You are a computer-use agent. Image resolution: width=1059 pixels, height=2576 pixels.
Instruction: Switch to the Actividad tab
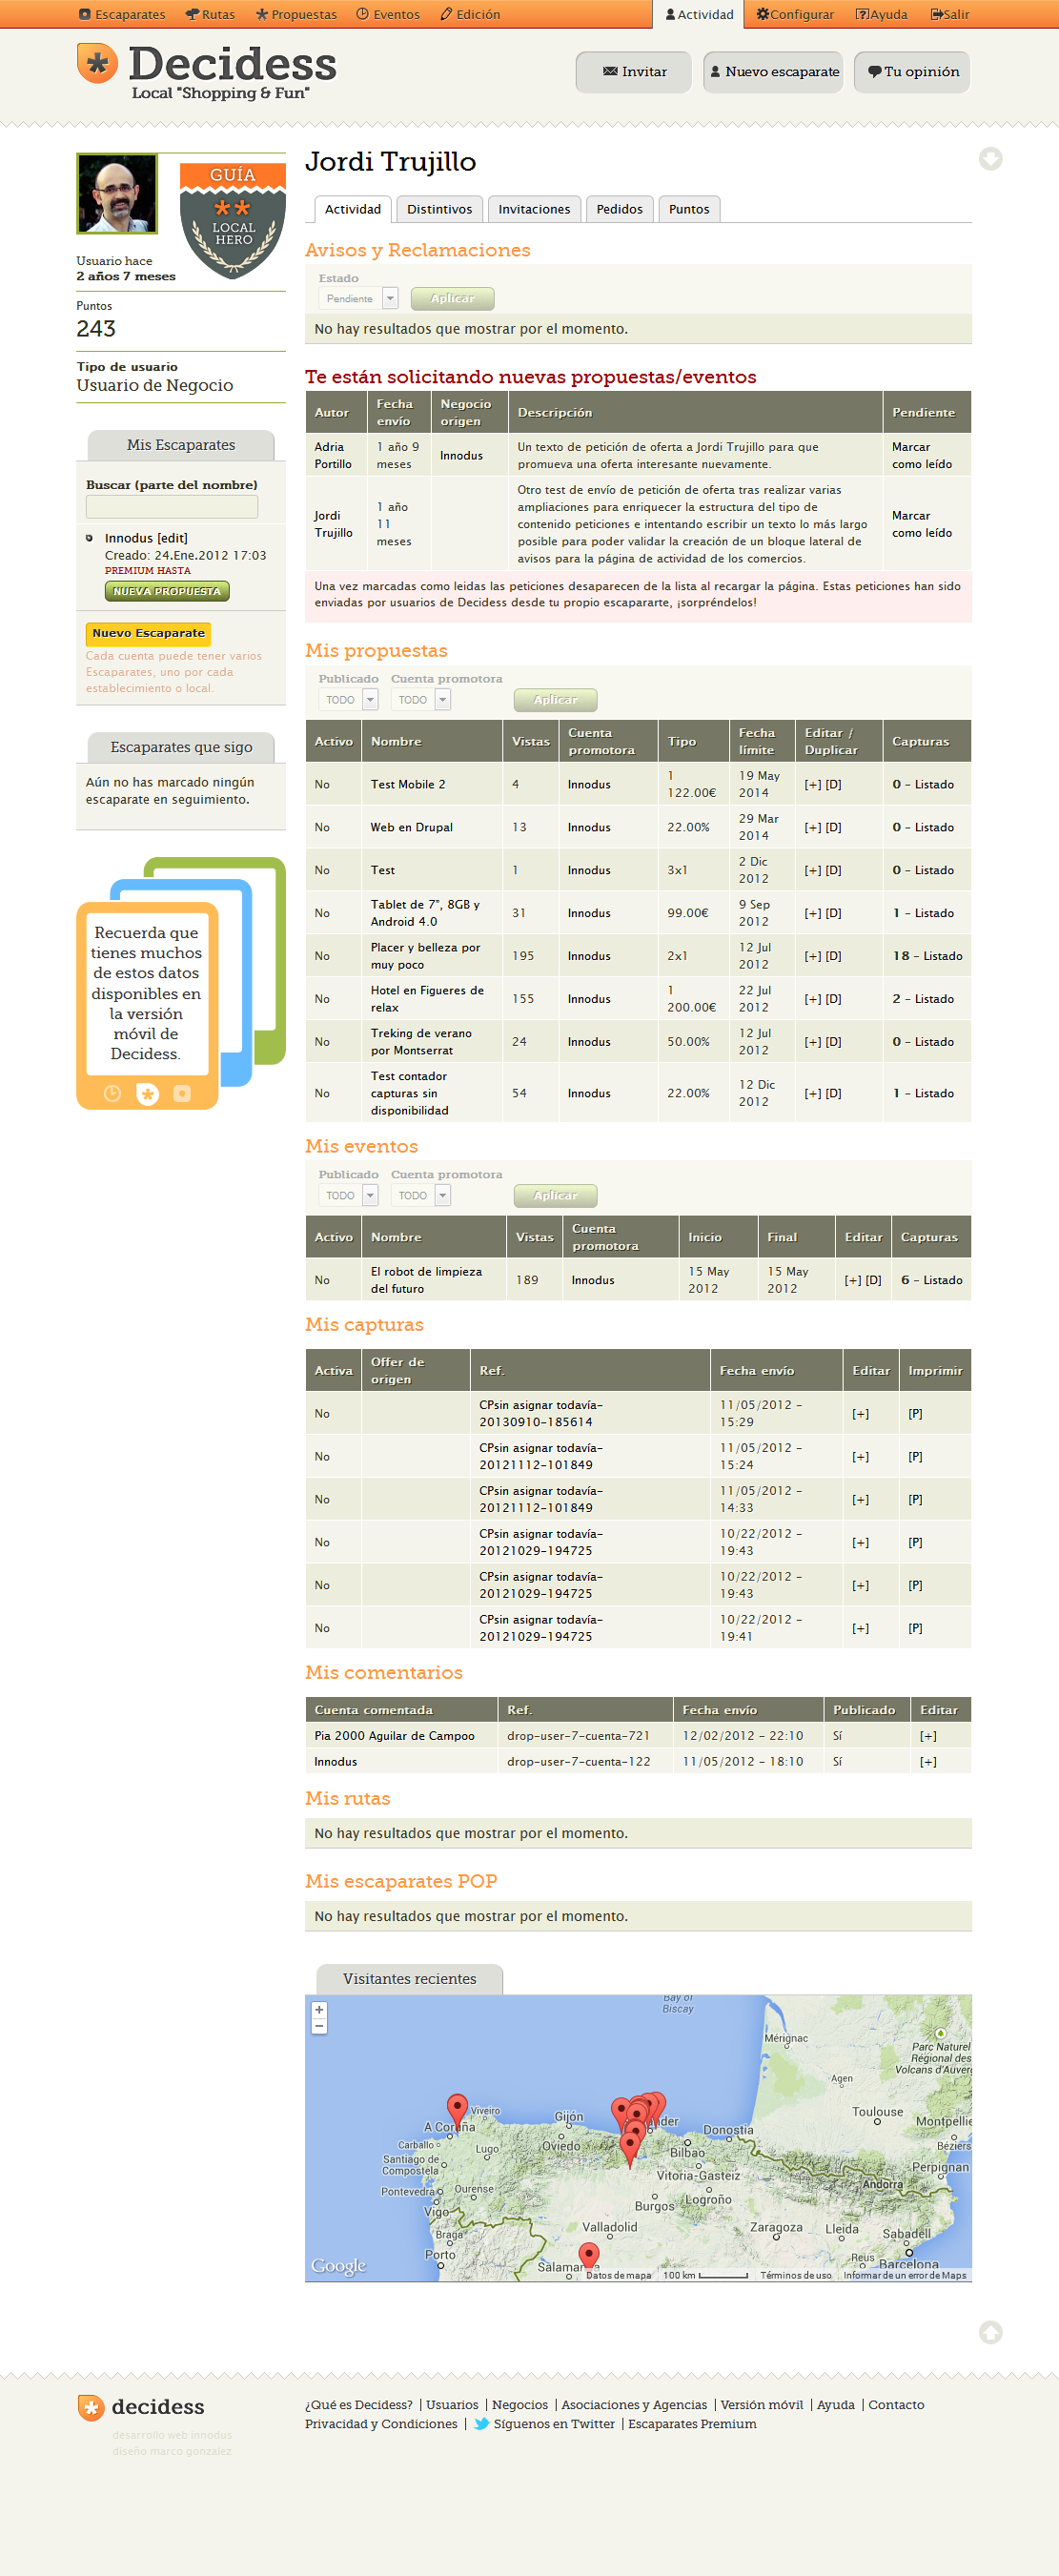coord(353,209)
